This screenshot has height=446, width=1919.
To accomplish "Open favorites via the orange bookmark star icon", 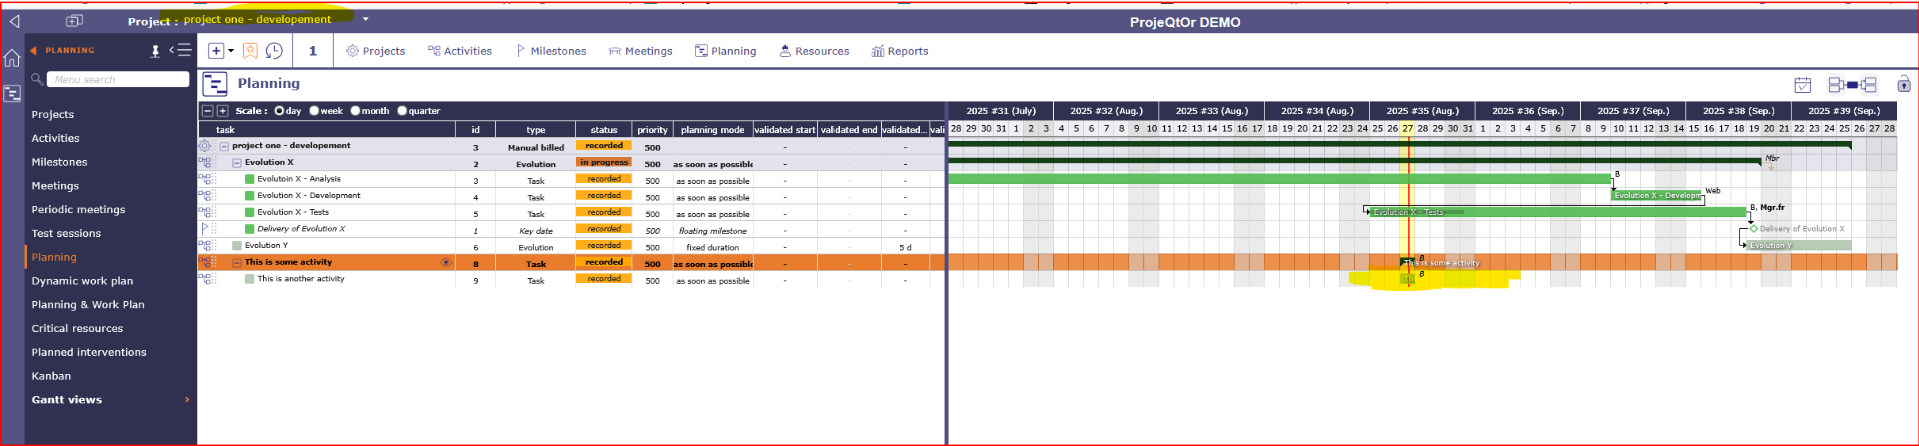I will [250, 50].
